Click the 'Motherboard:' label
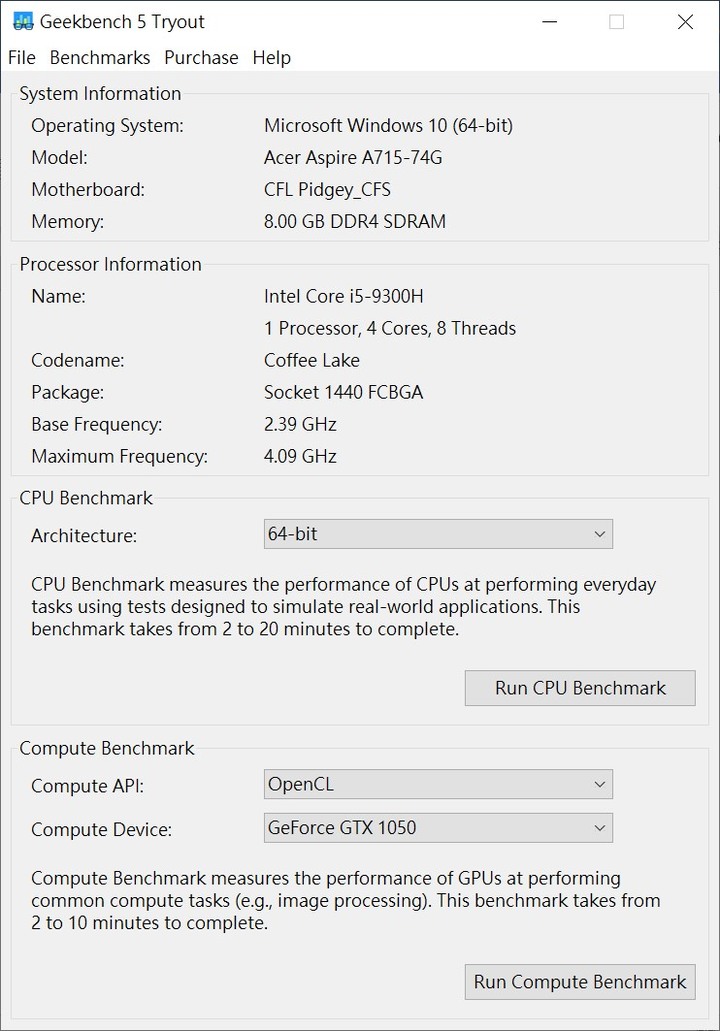The width and height of the screenshot is (720, 1031). tap(88, 190)
